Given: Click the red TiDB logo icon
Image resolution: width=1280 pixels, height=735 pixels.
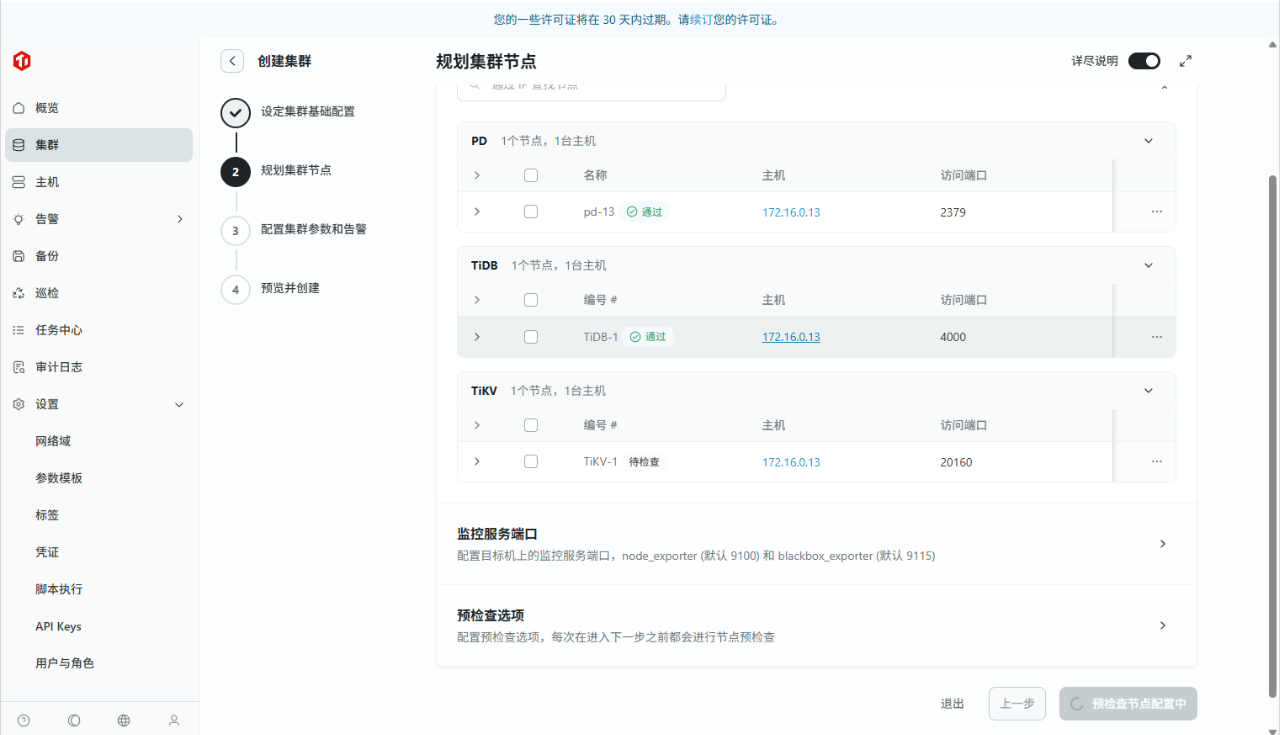Looking at the screenshot, I should click(21, 61).
